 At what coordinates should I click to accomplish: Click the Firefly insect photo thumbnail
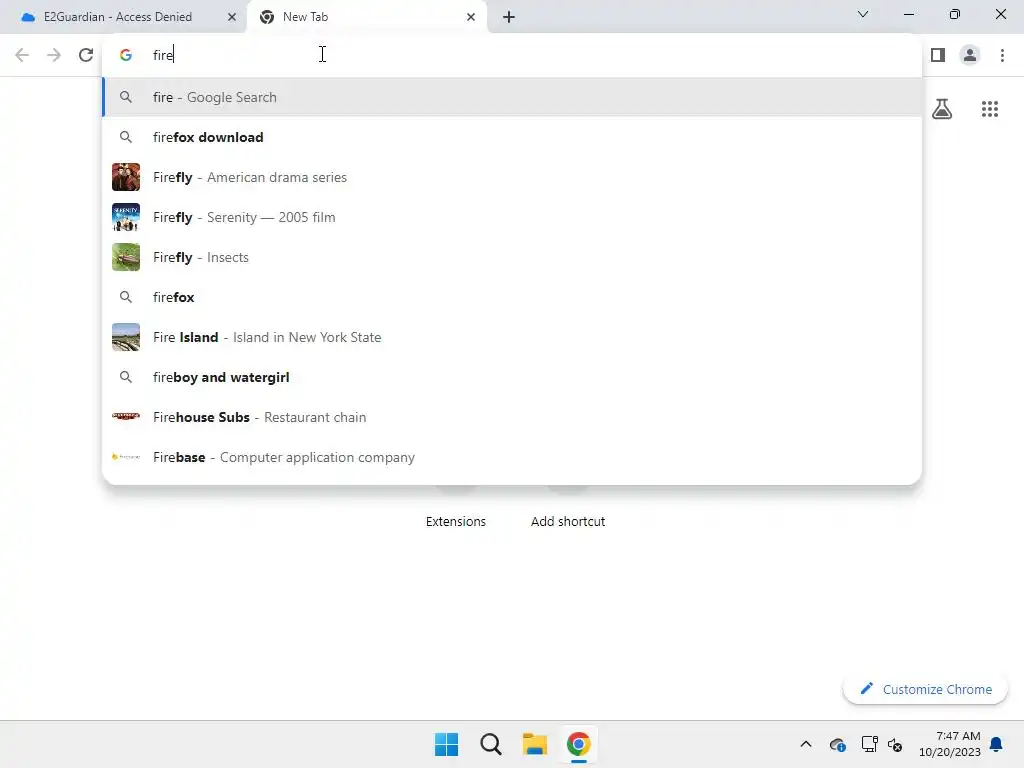(126, 257)
